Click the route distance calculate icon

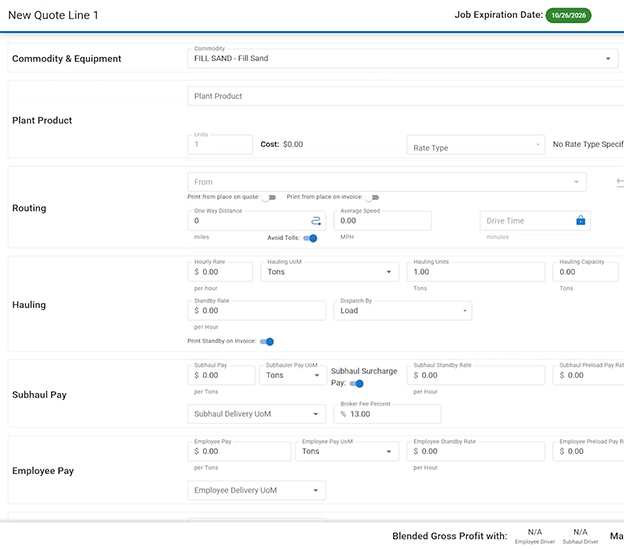tap(316, 221)
